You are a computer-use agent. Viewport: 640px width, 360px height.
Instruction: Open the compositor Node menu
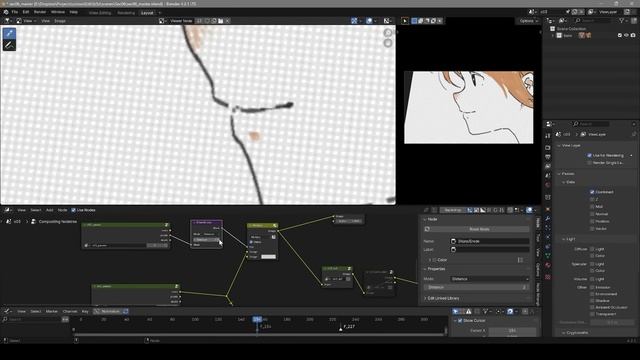[62, 210]
